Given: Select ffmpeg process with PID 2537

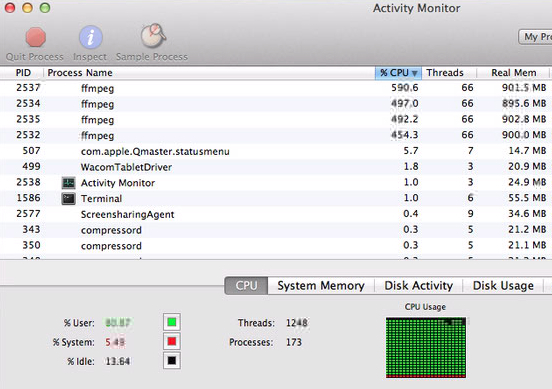Looking at the screenshot, I should coord(276,88).
